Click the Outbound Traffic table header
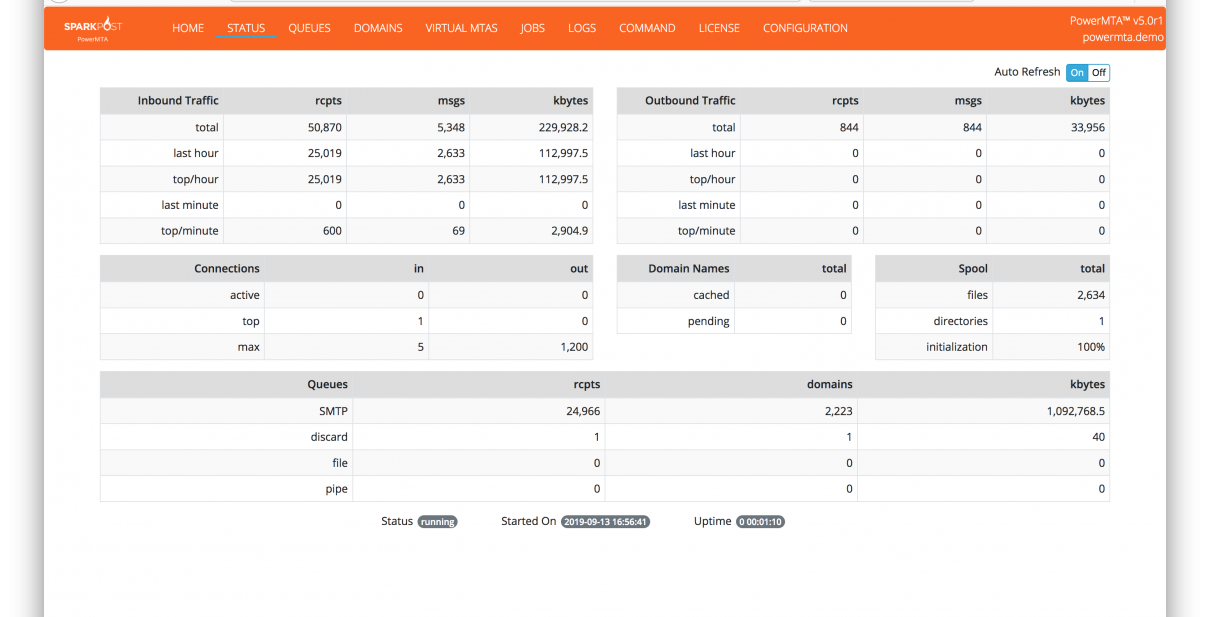The height and width of the screenshot is (617, 1210). [690, 101]
